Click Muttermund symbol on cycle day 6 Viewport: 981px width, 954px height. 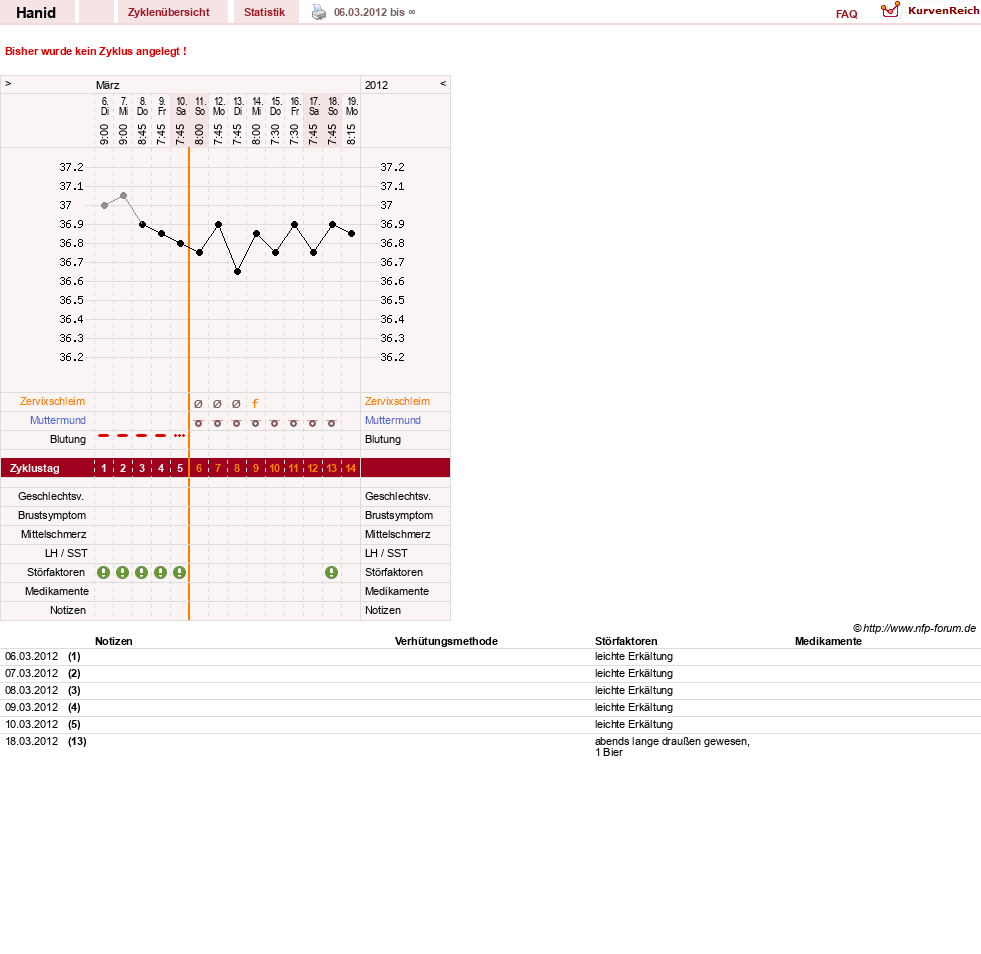click(198, 424)
